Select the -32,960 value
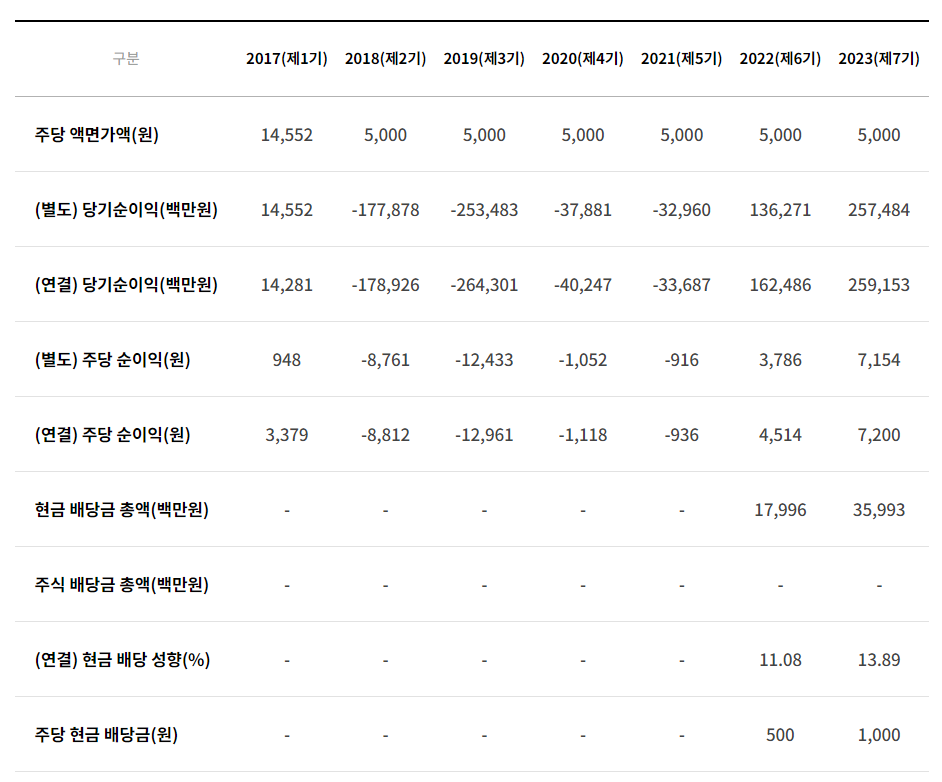This screenshot has height=782, width=942. pyautogui.click(x=681, y=210)
